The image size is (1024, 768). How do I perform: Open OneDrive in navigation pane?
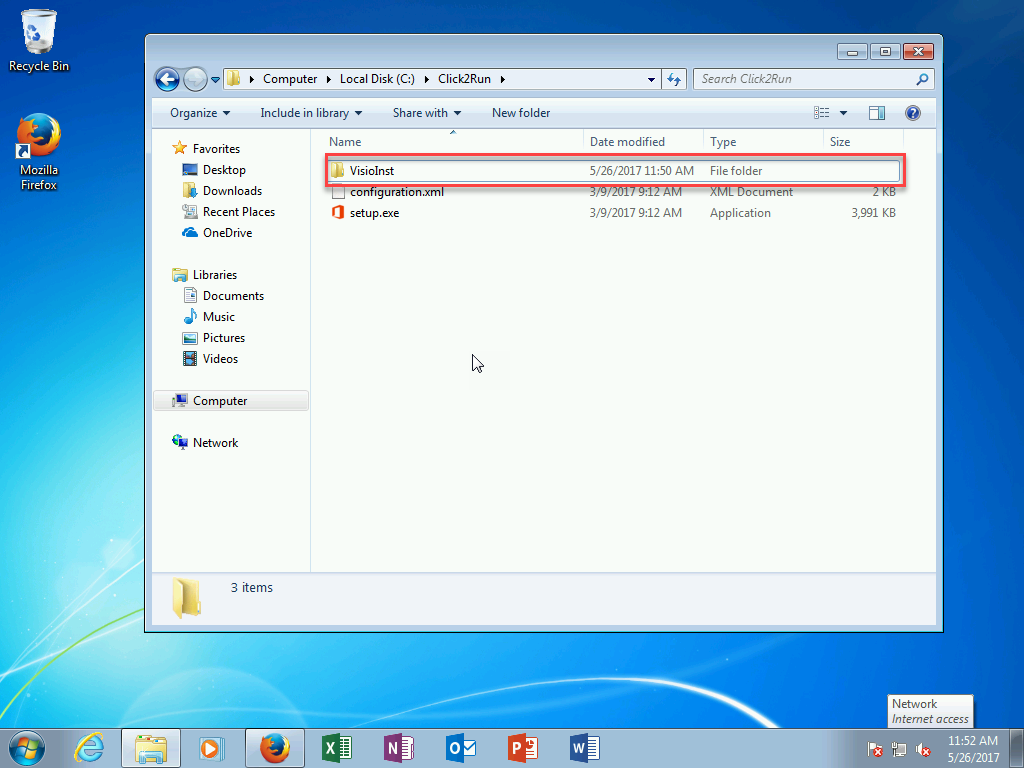click(x=227, y=232)
